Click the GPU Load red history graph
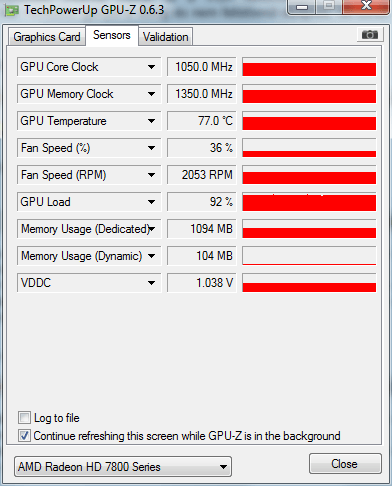The width and height of the screenshot is (392, 486). pos(309,202)
